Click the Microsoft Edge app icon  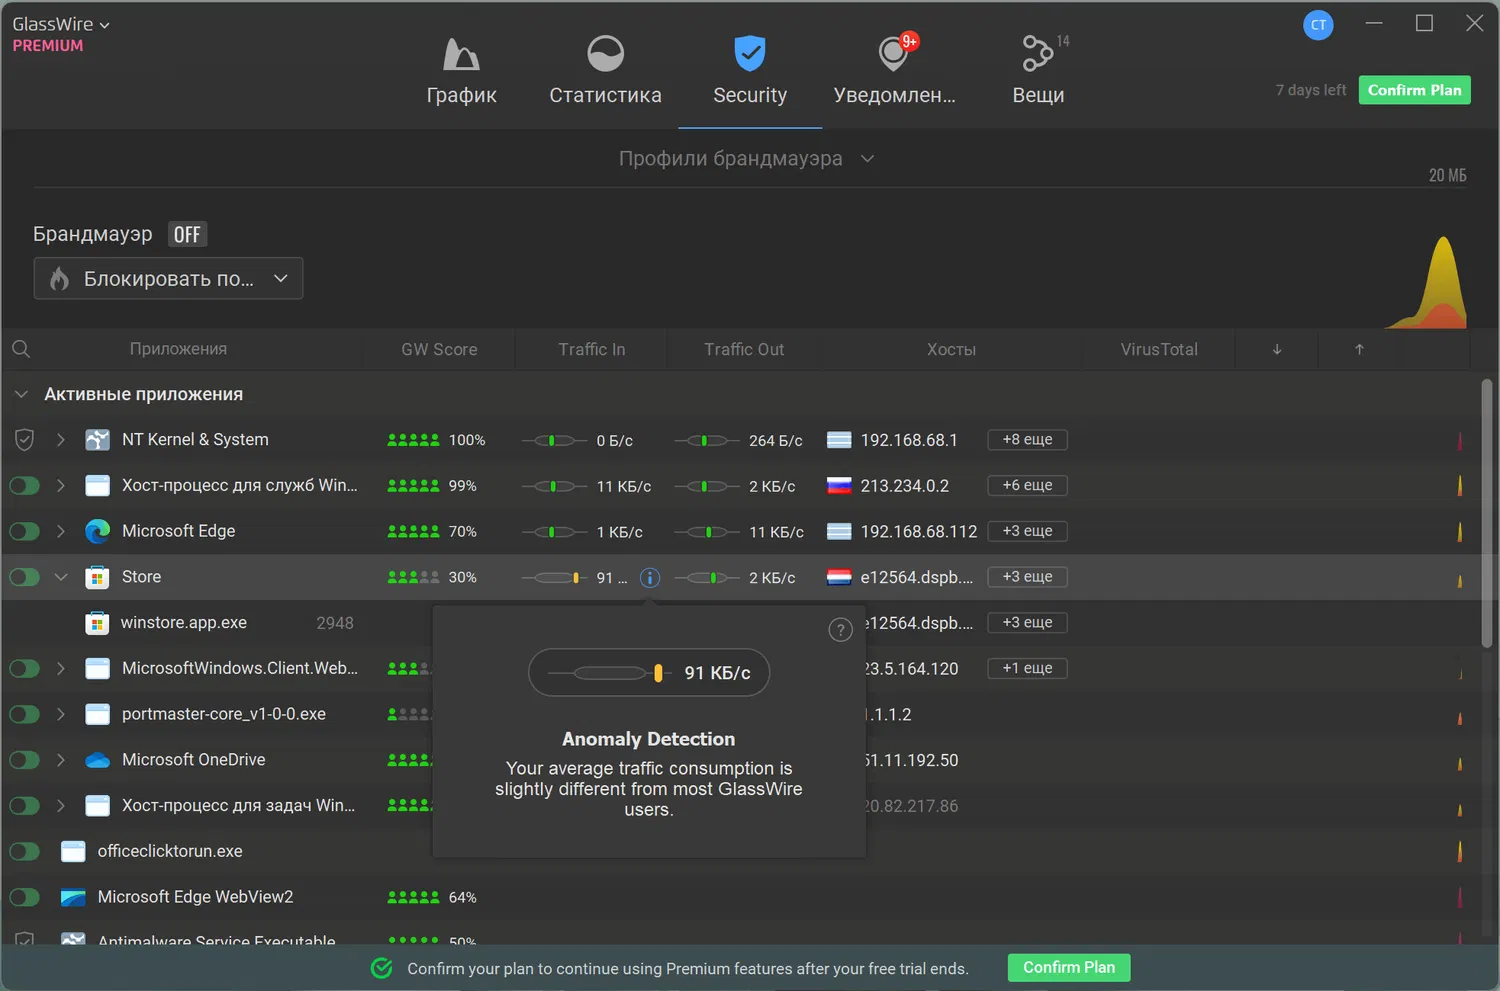(97, 531)
